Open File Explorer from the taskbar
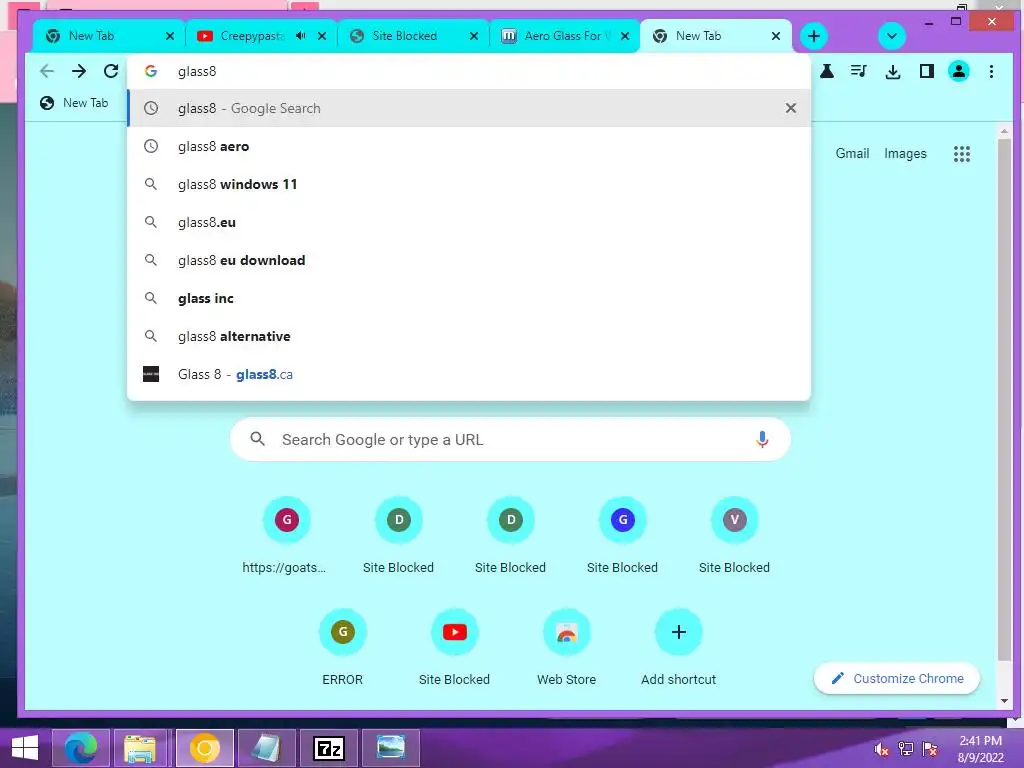This screenshot has height=768, width=1024. (140, 748)
